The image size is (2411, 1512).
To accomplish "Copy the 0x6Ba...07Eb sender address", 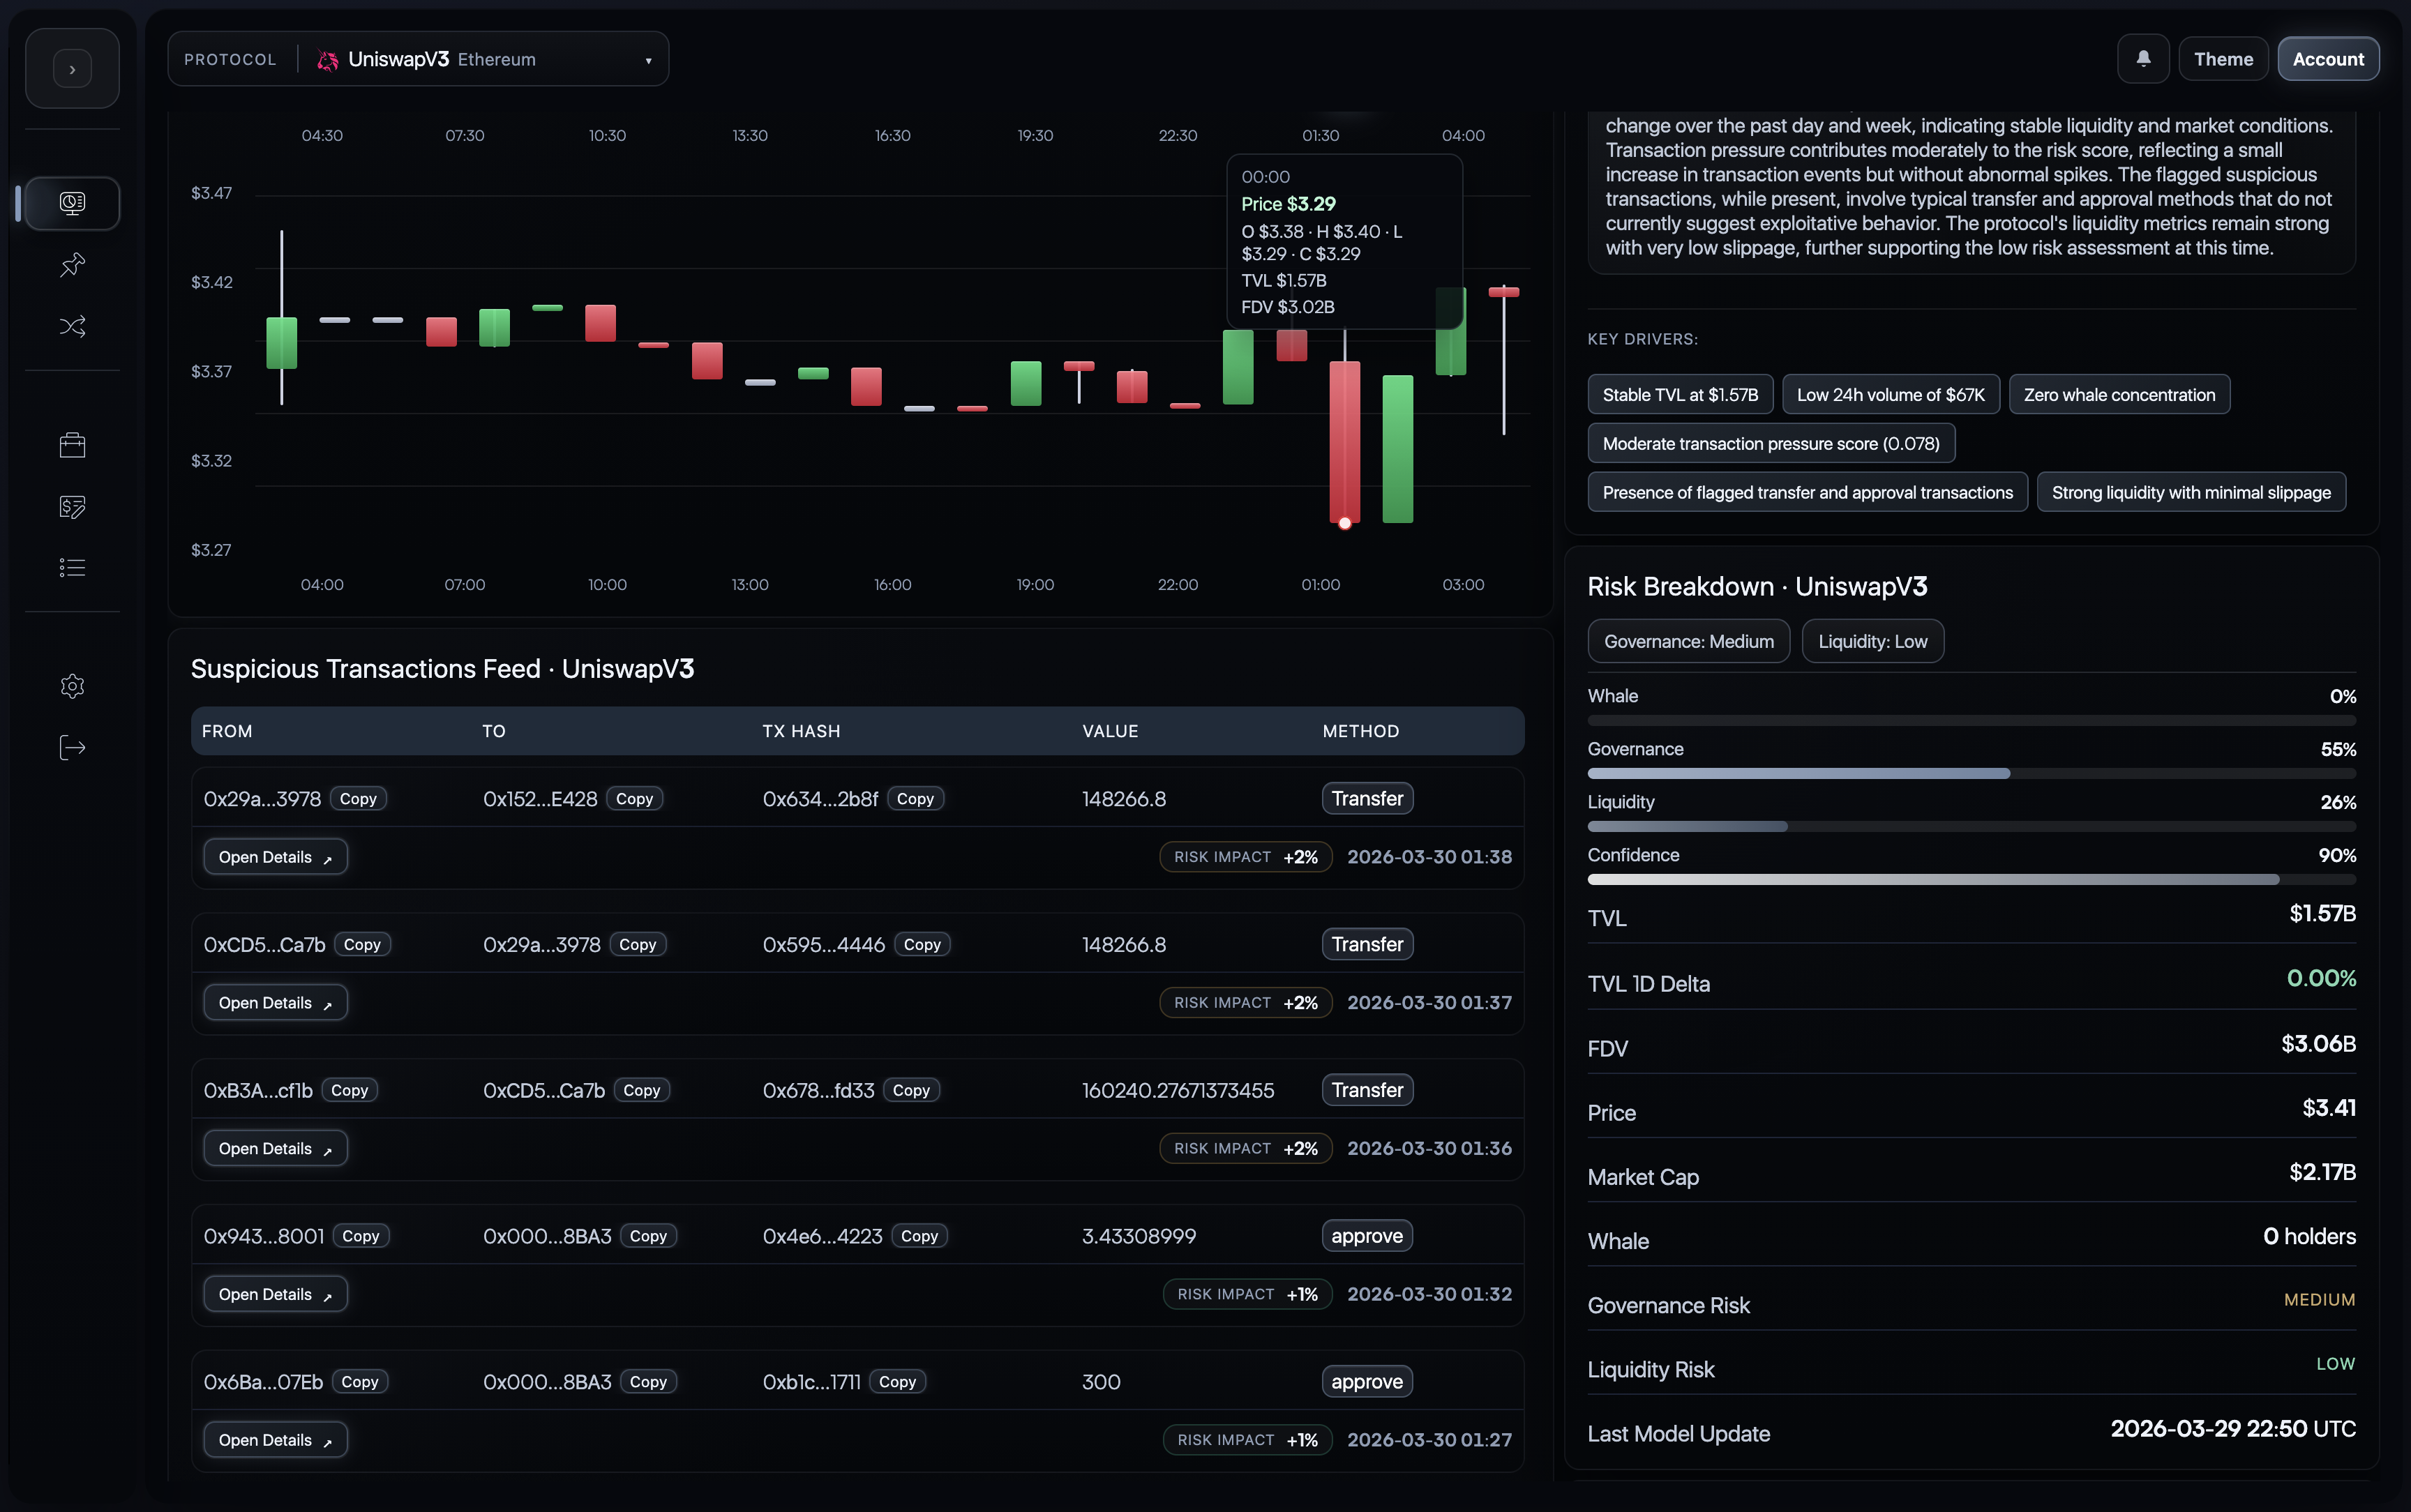I will (360, 1383).
